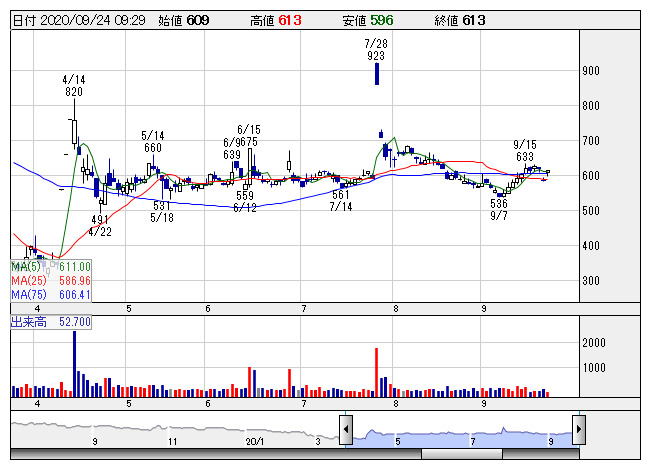Click the right range handle arrow in overview

(577, 430)
